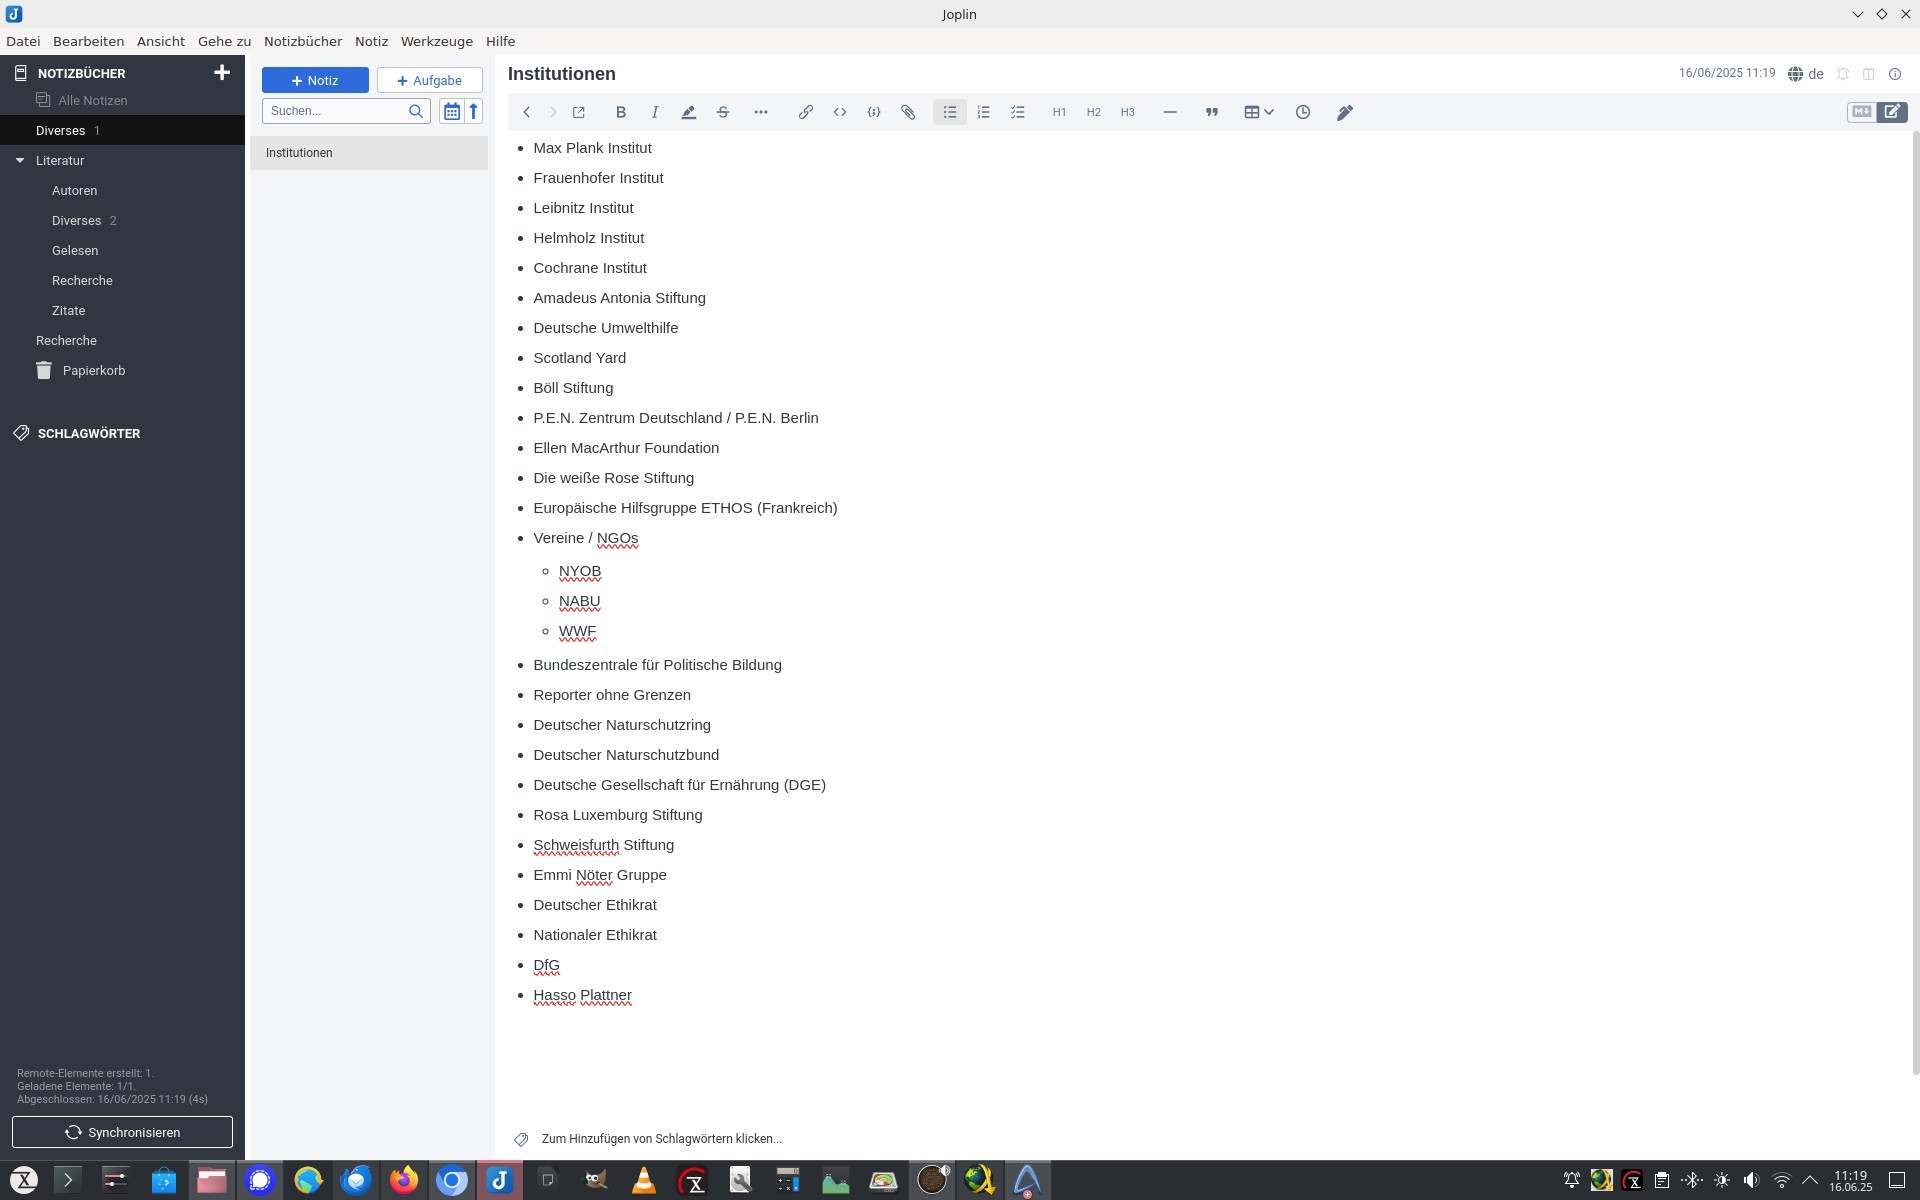1920x1200 pixels.
Task: Open the Bearbeiten menu
Action: click(89, 41)
